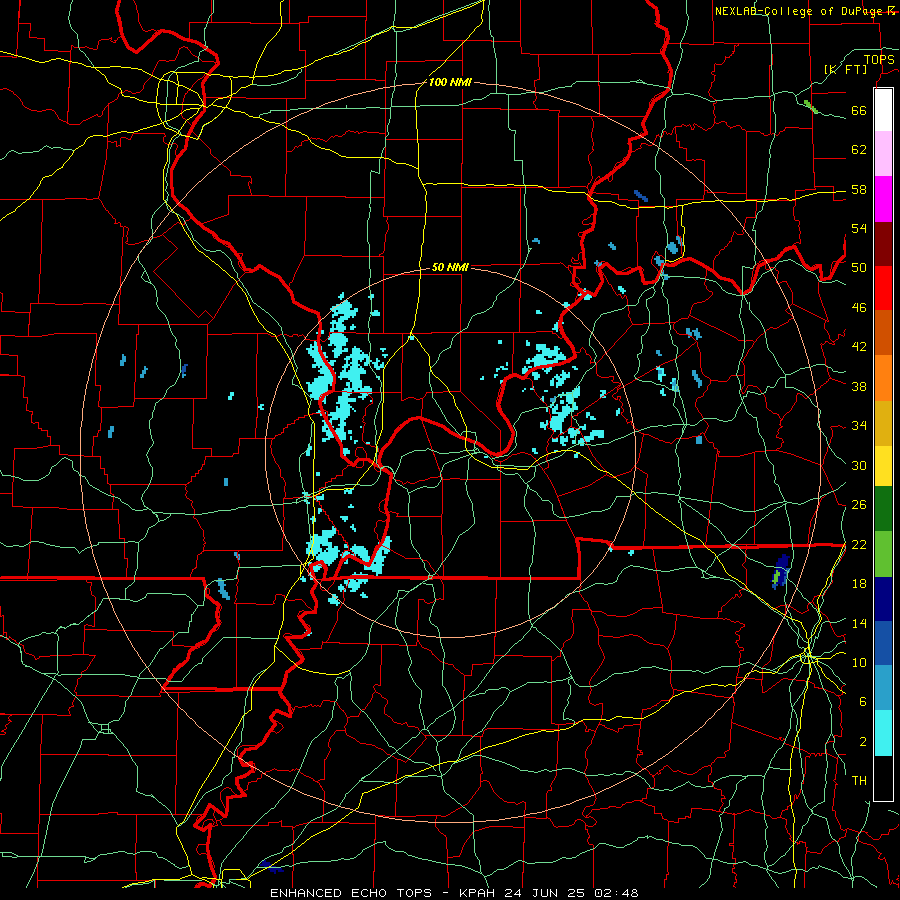The image size is (900, 900).
Task: Click the [K FT] units label
Action: [845, 69]
